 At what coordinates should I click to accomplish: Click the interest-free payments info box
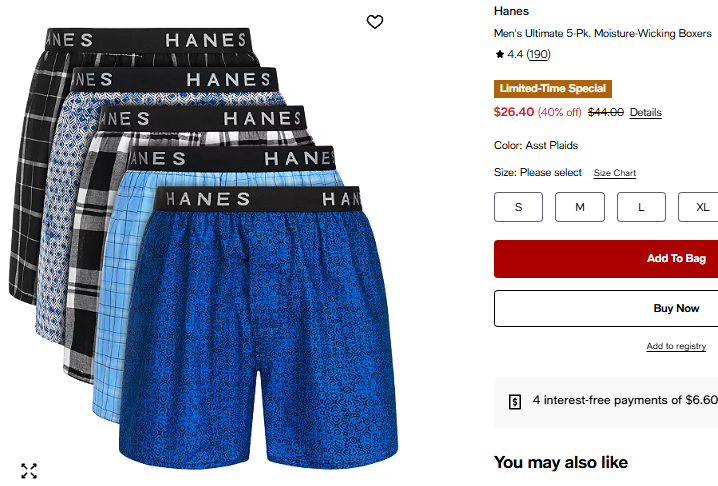coord(606,403)
